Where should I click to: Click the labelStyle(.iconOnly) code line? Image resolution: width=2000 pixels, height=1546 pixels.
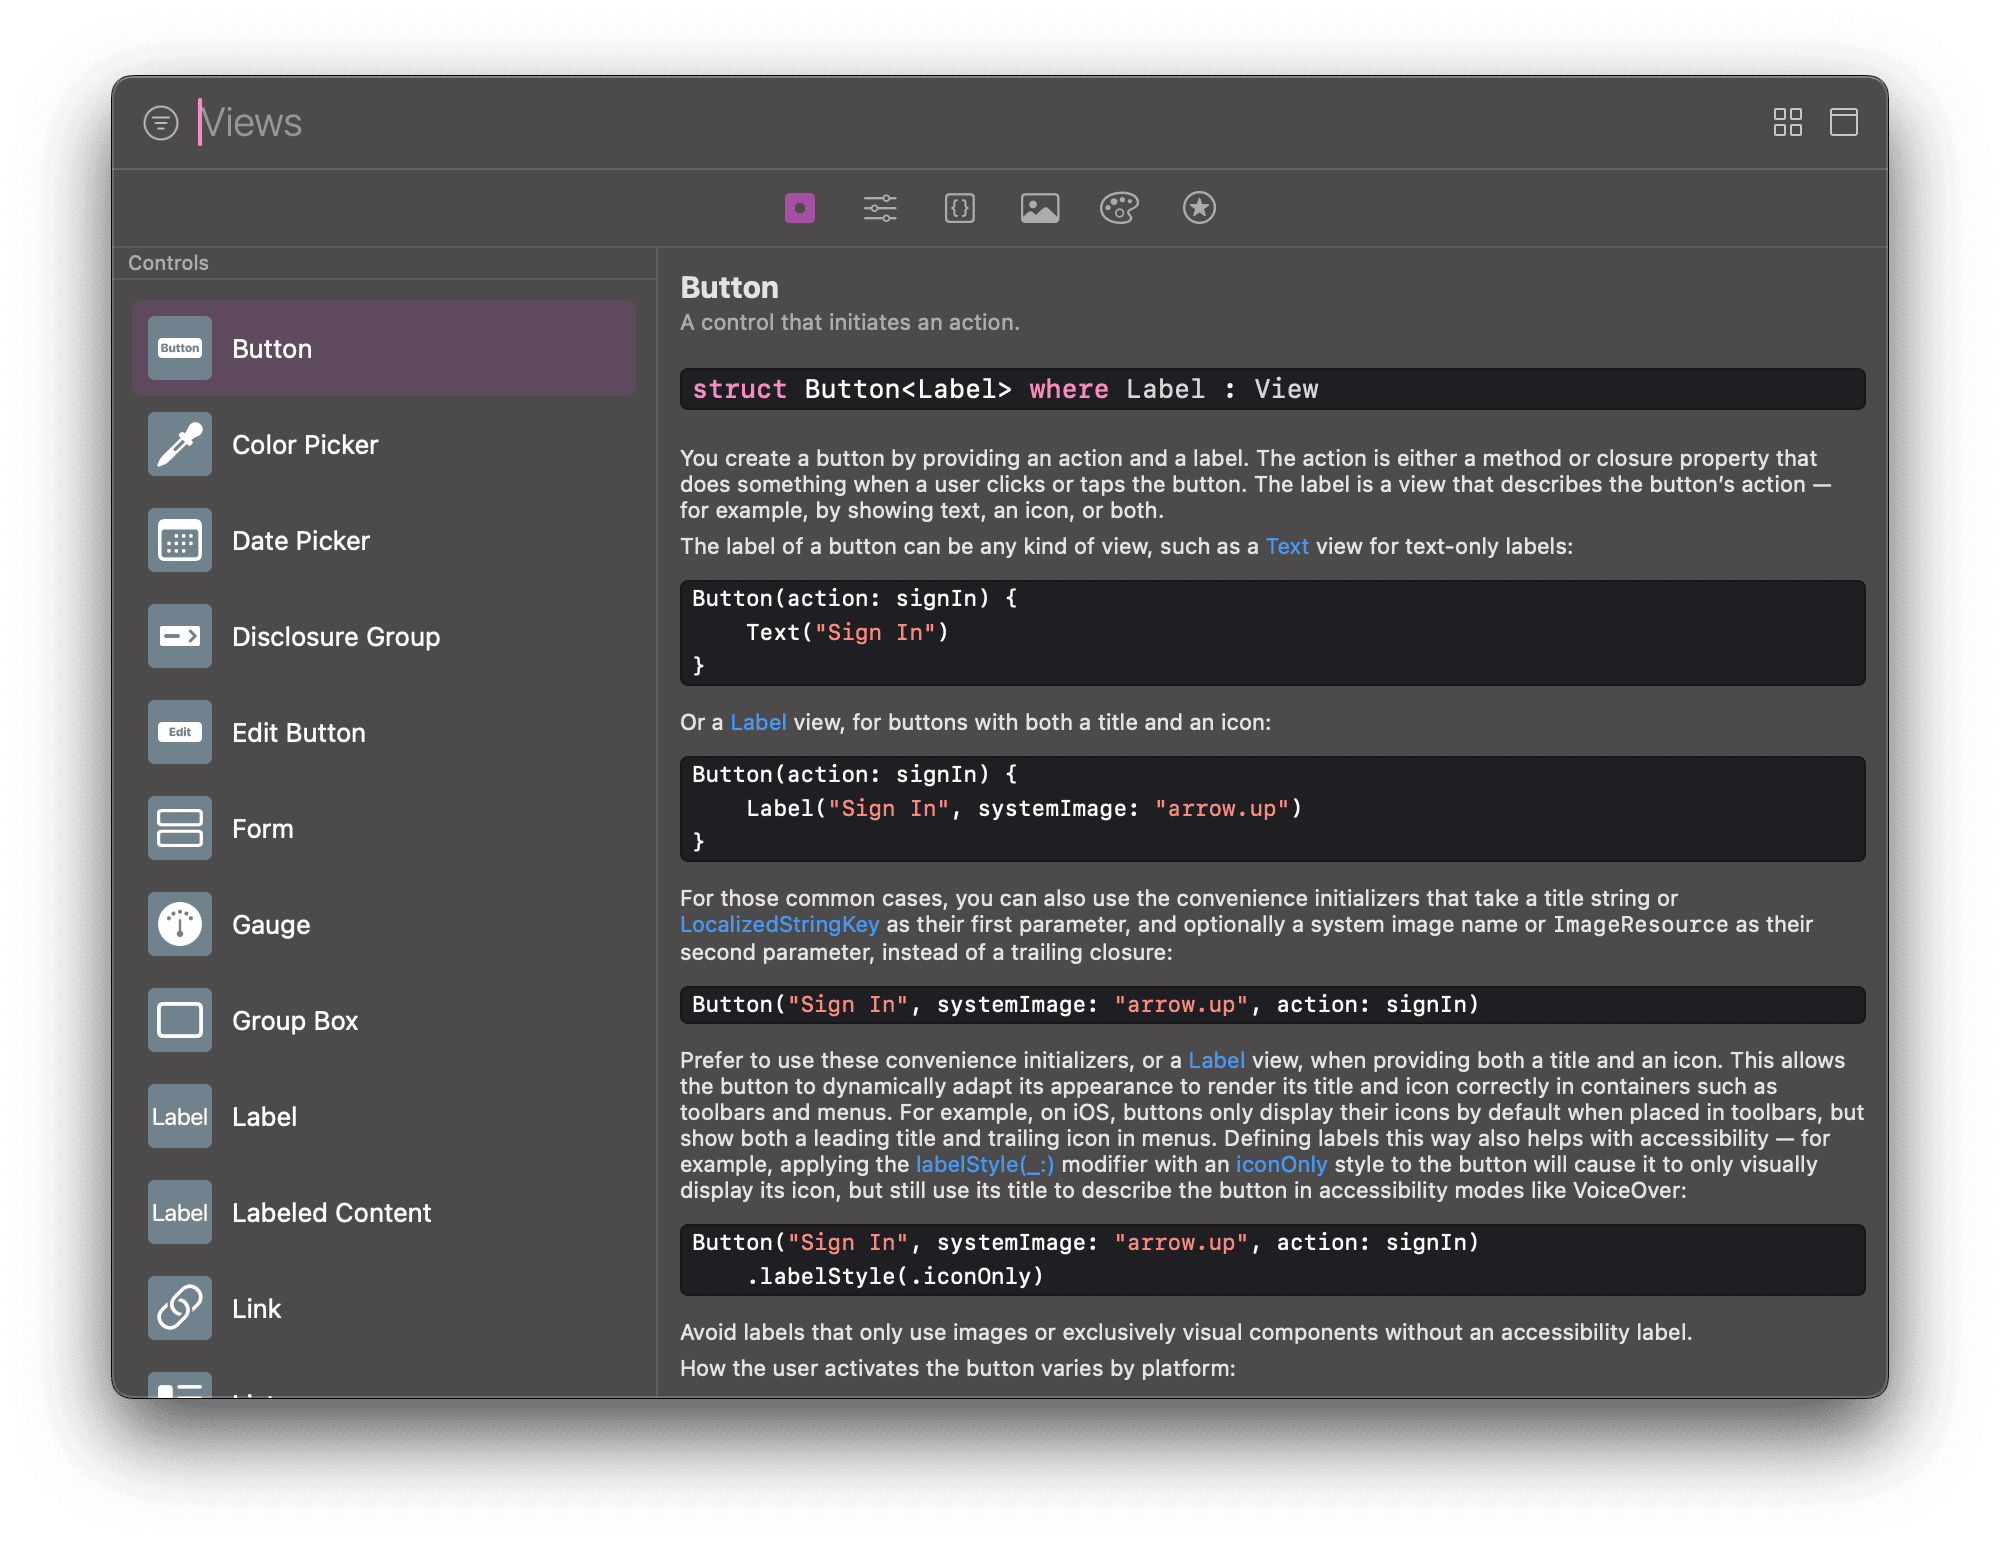[x=895, y=1276]
